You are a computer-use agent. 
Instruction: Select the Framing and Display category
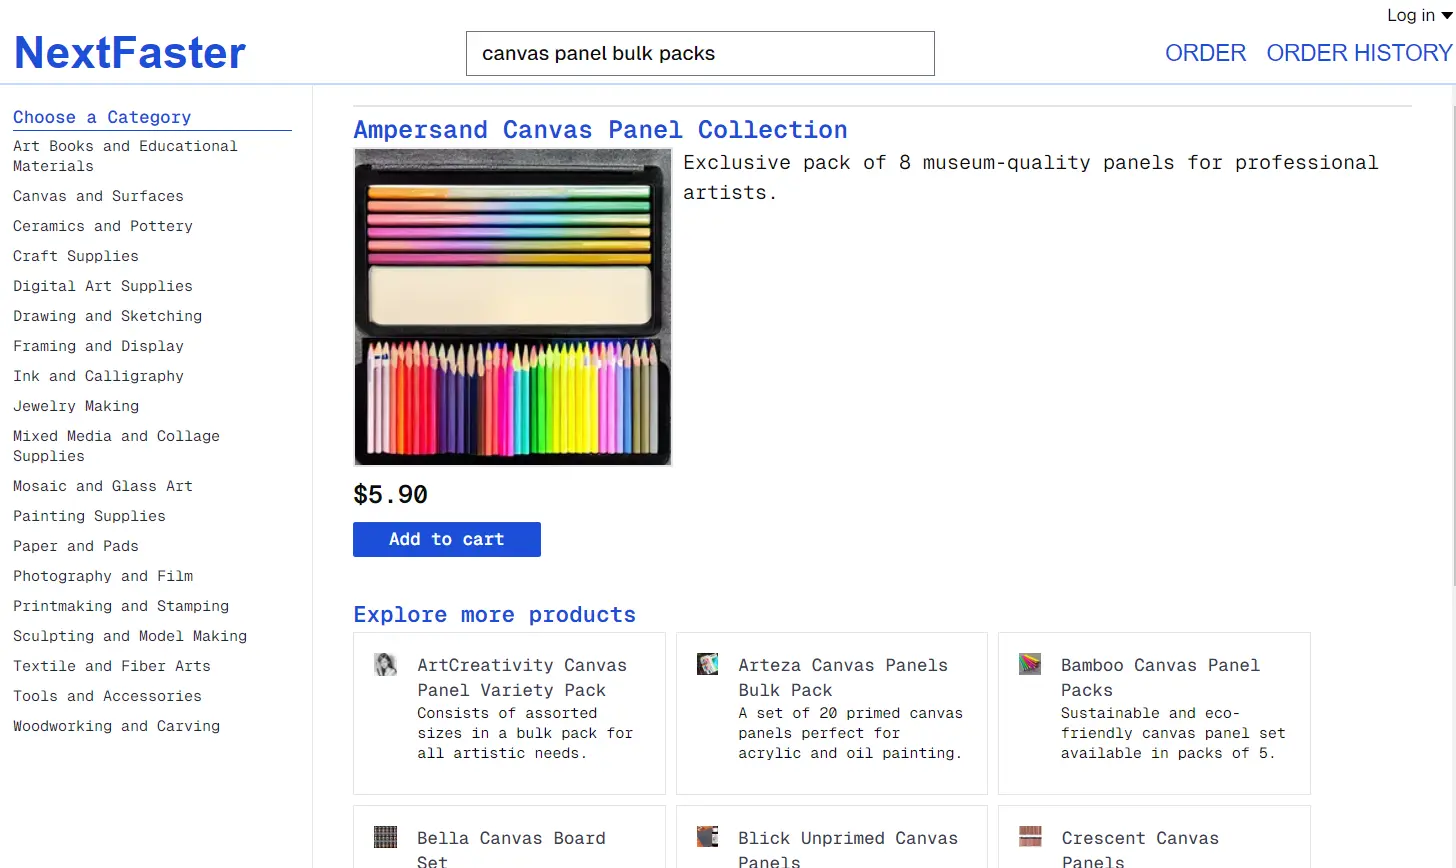(x=98, y=346)
